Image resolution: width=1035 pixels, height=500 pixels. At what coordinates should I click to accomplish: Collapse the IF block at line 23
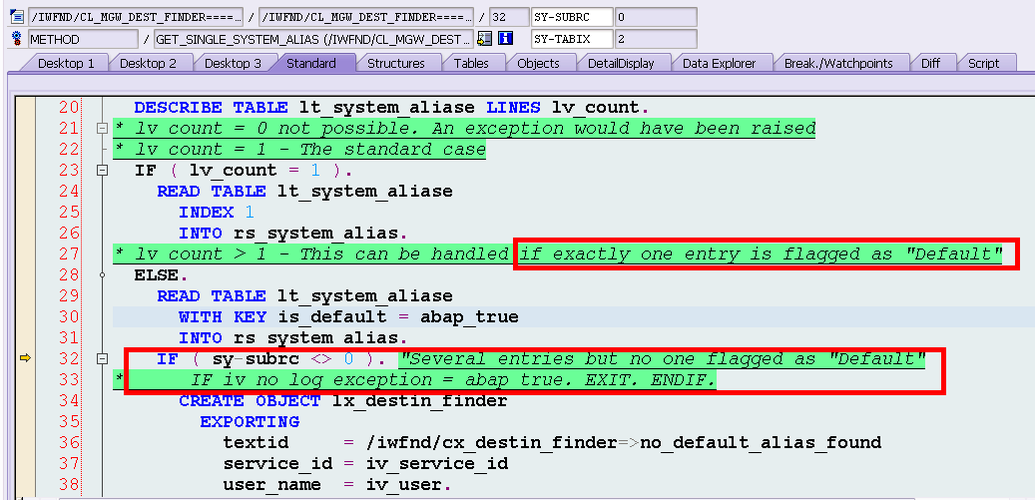(102, 170)
